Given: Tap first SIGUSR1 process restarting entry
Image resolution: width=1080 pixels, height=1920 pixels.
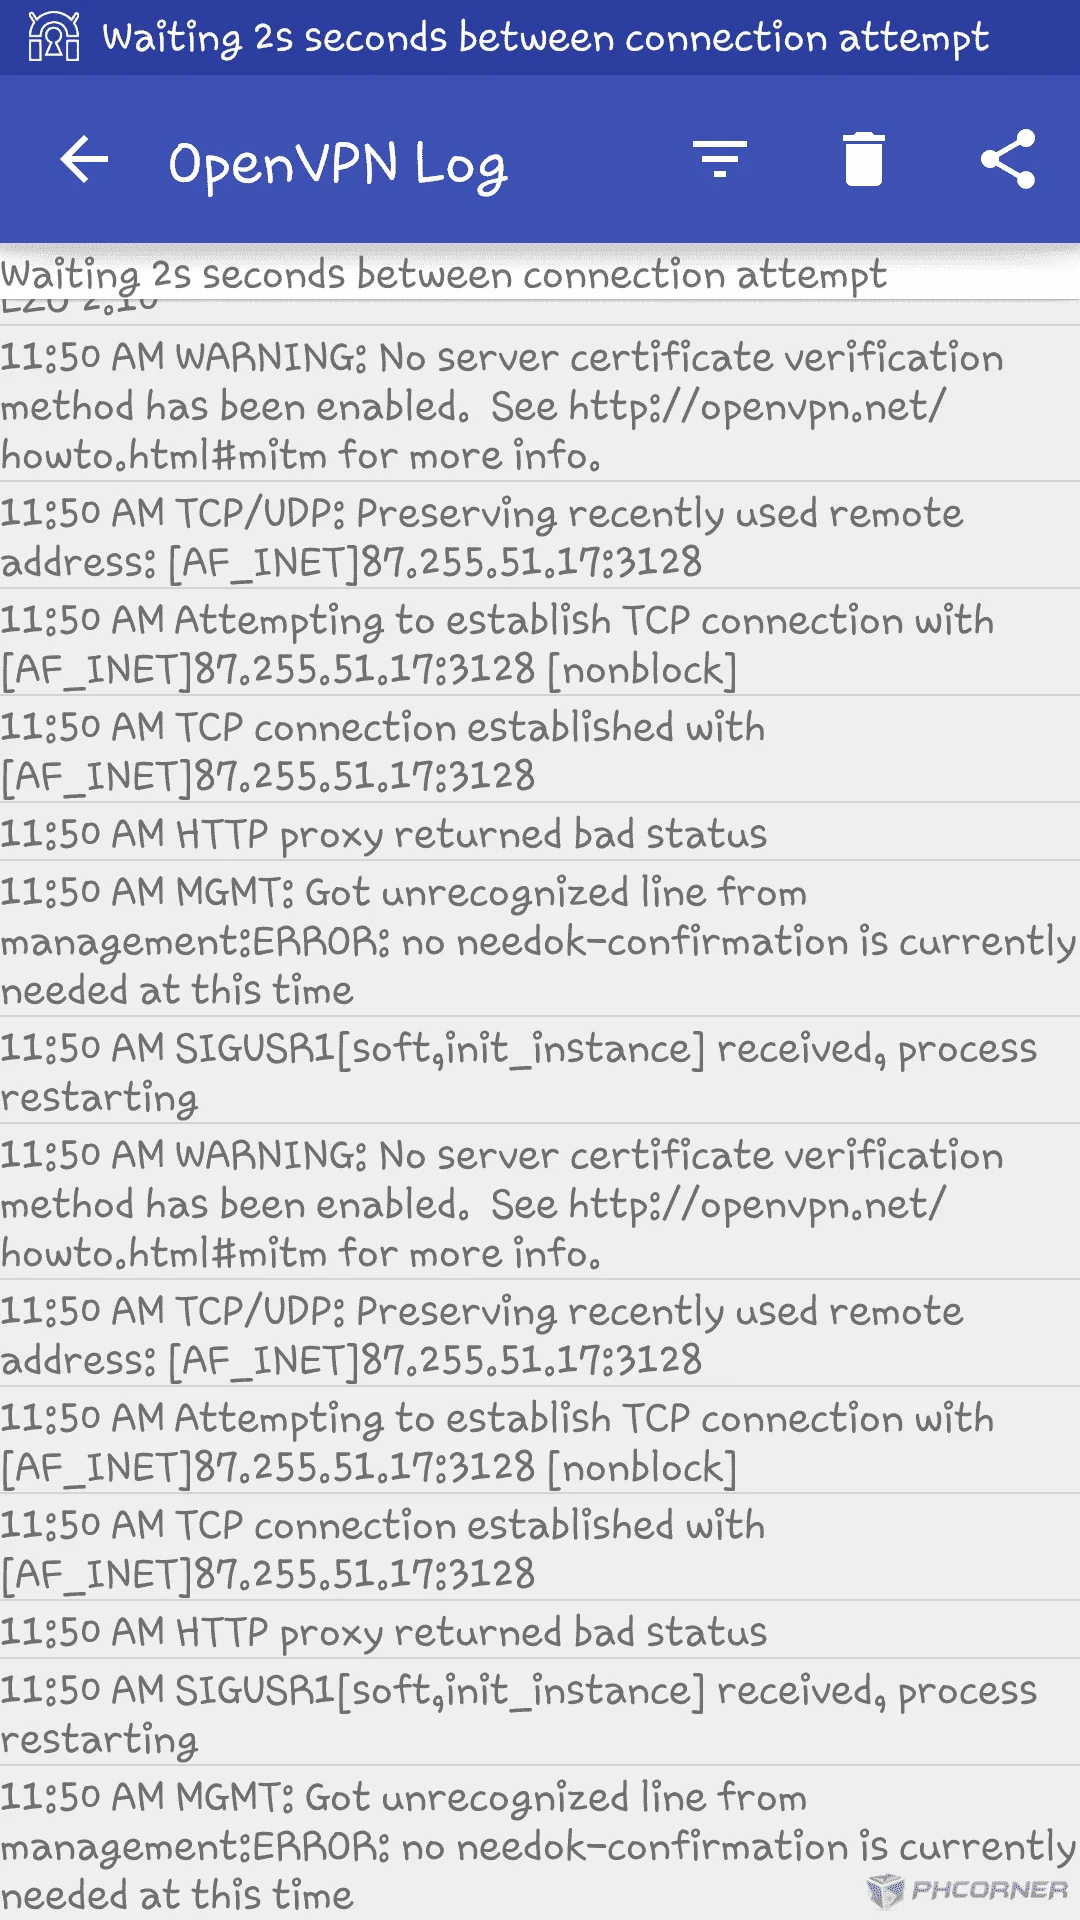Looking at the screenshot, I should tap(540, 1072).
